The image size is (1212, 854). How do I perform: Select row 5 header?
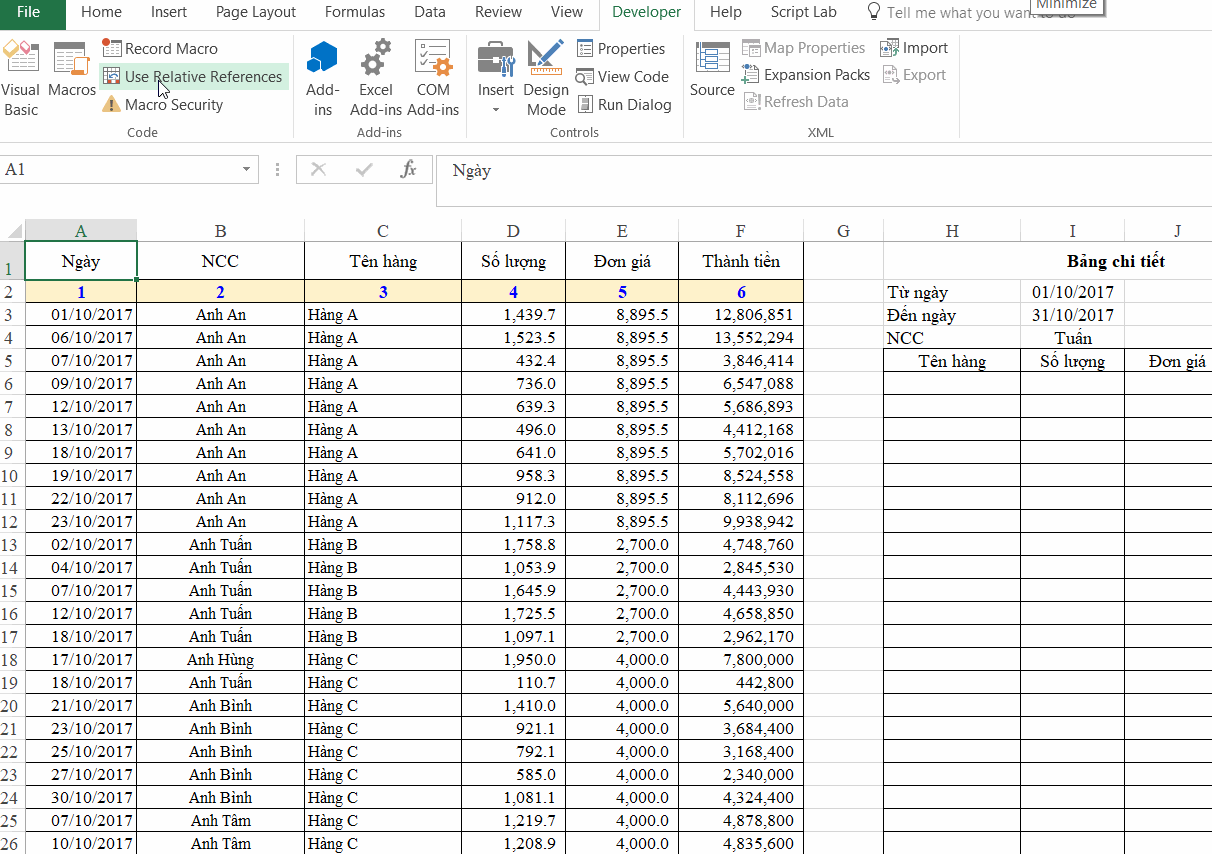(12, 361)
